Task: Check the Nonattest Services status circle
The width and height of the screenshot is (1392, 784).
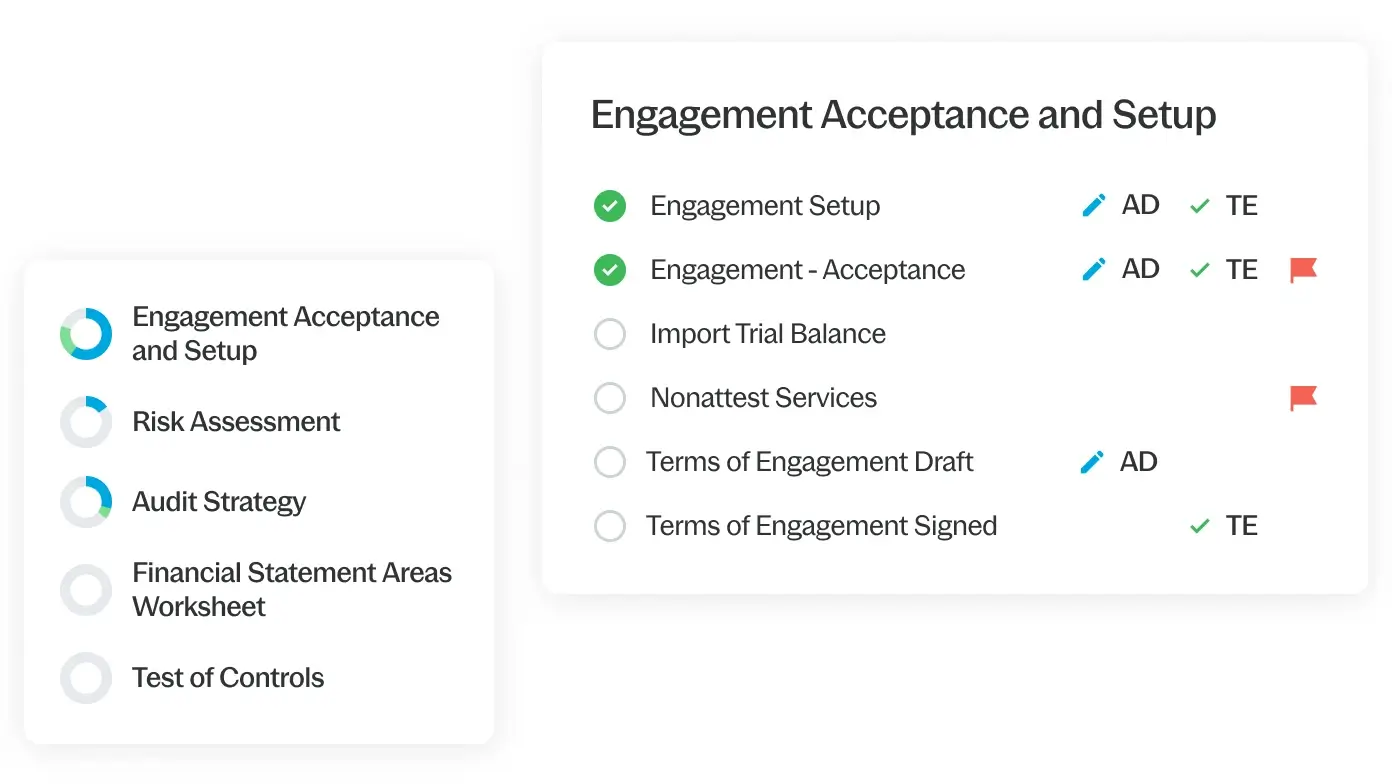Action: [610, 398]
